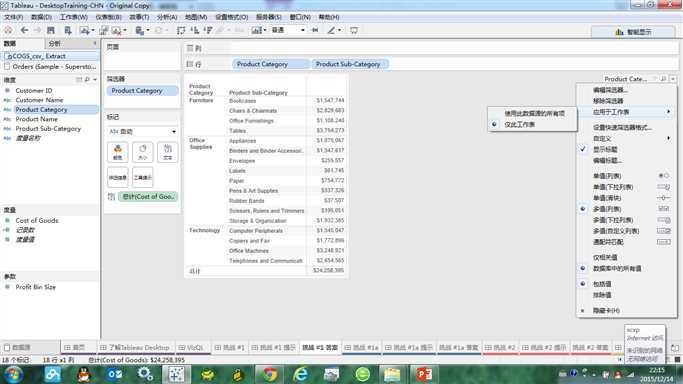Click the sort descending toolbar icon
The width and height of the screenshot is (683, 384).
[x=208, y=30]
